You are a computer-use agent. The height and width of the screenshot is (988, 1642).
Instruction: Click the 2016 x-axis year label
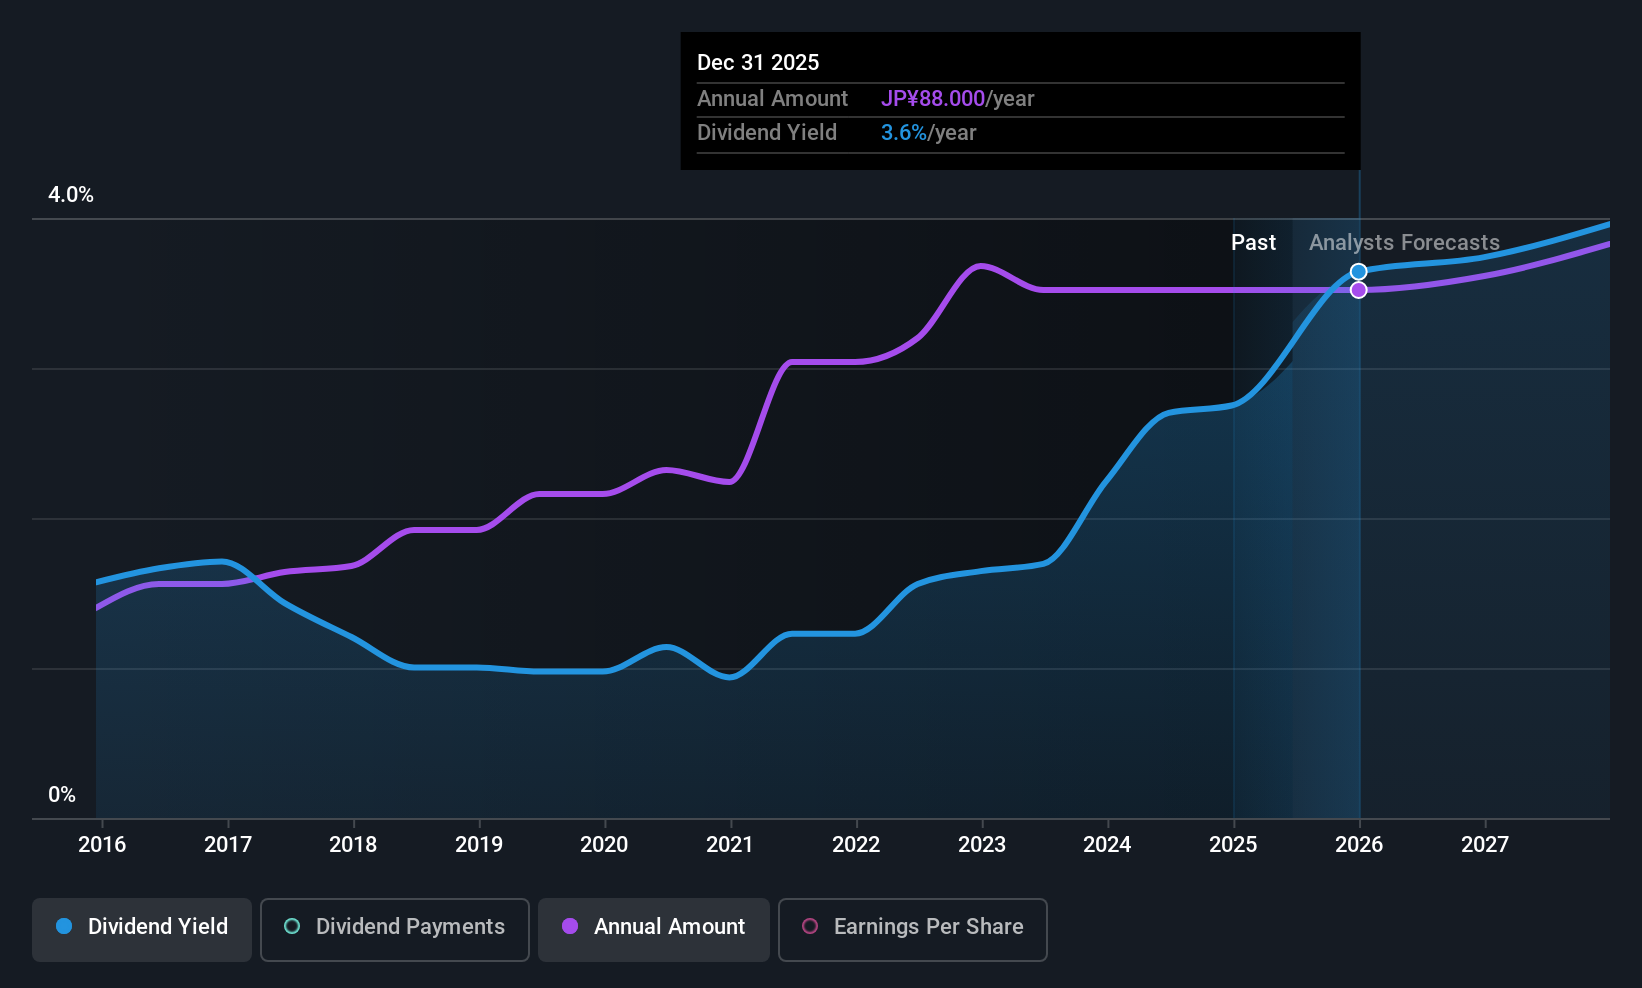point(102,845)
